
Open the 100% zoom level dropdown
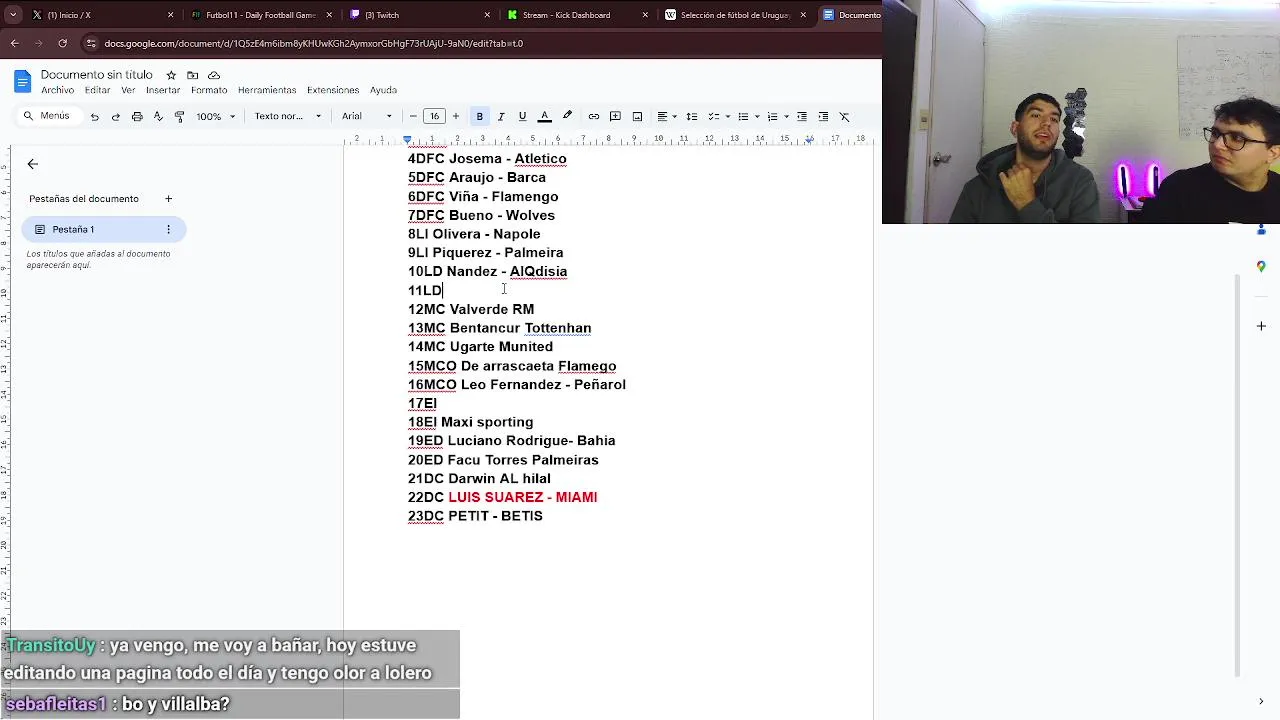pos(216,117)
